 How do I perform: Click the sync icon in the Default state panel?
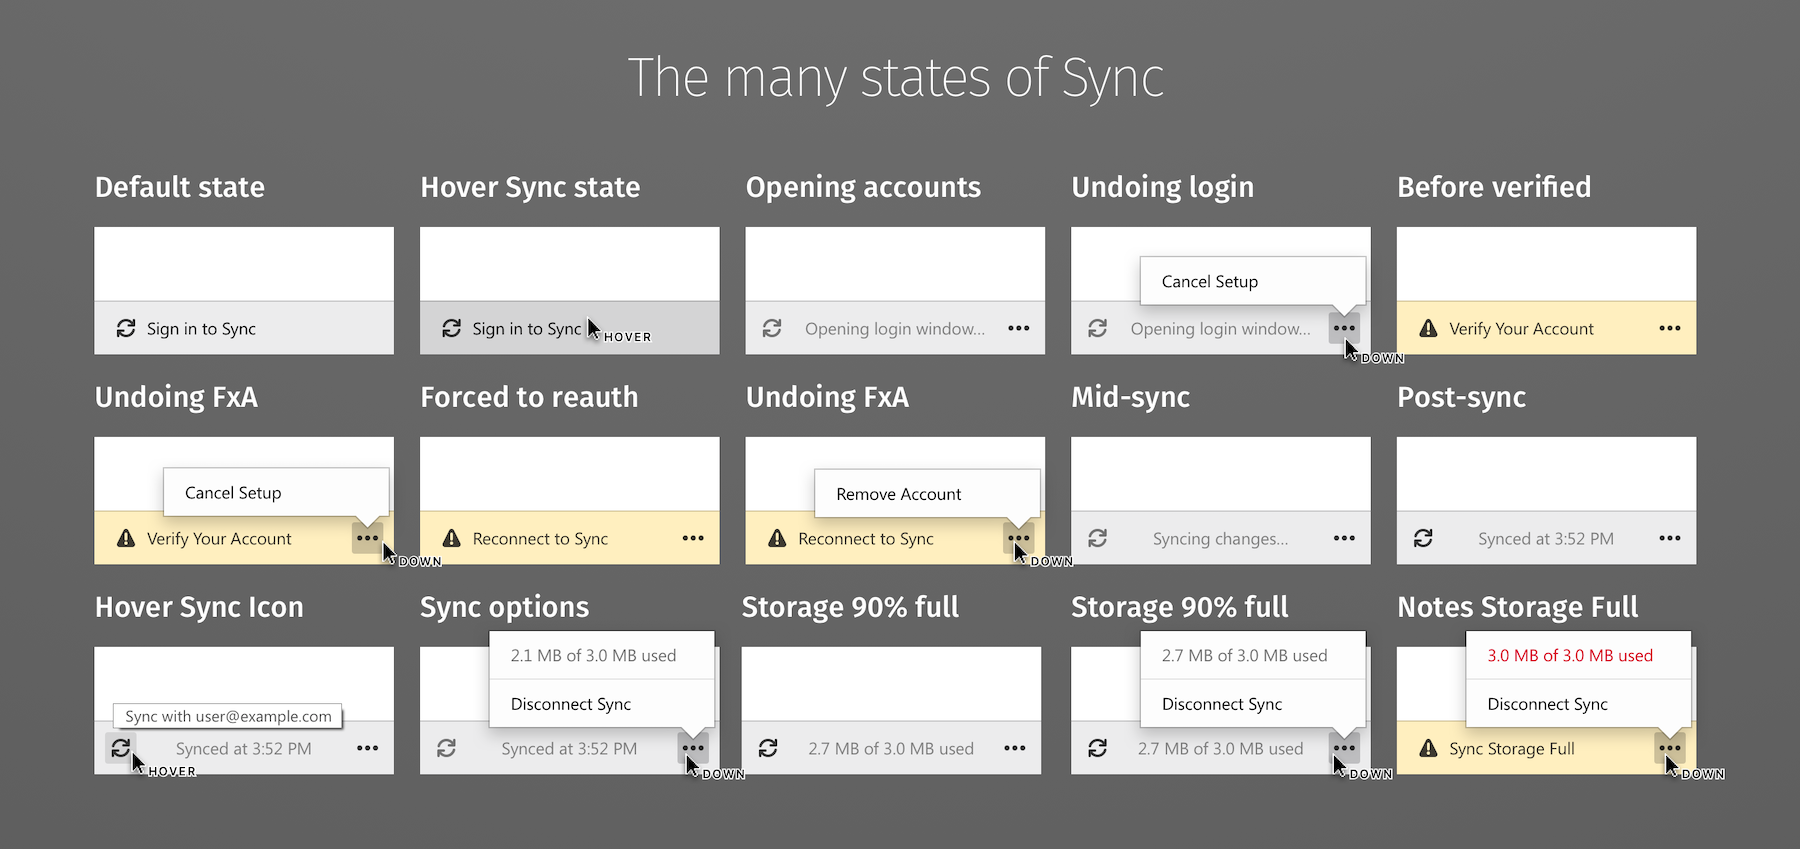[126, 328]
